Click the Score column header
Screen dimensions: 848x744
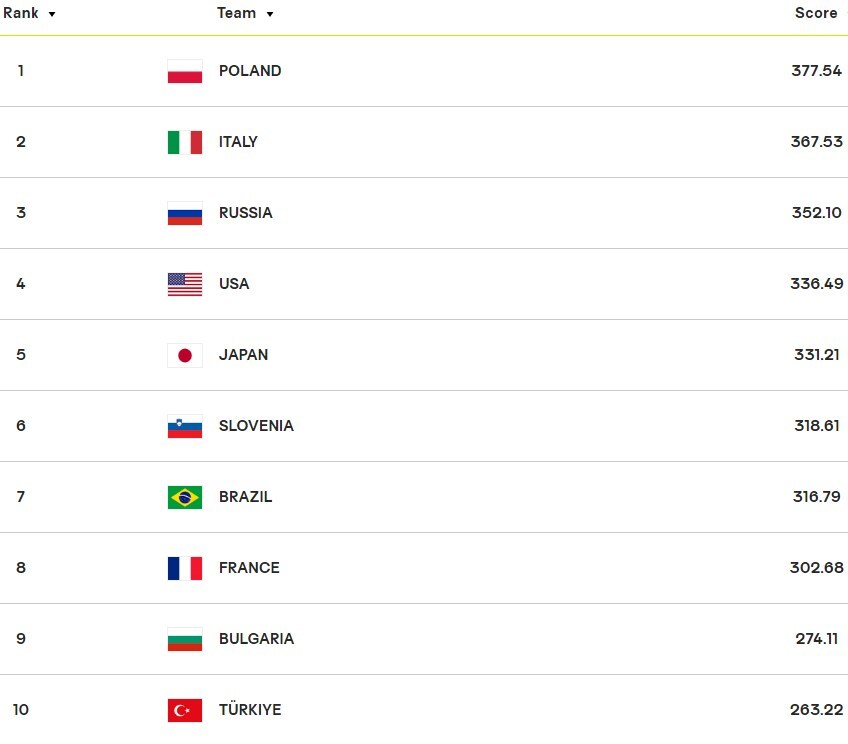[x=816, y=13]
